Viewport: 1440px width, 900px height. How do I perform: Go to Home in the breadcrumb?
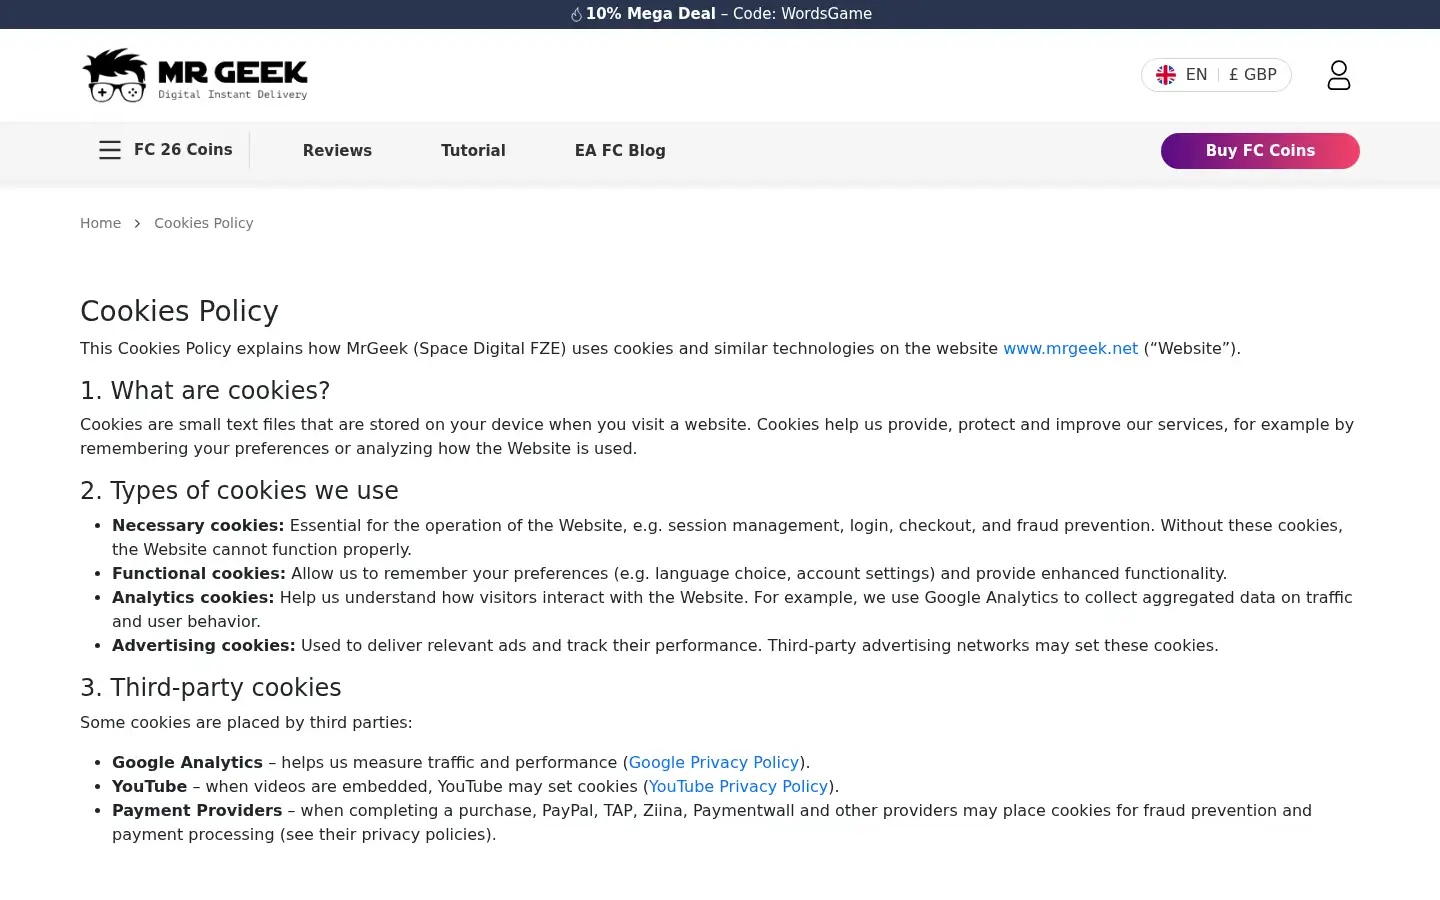(x=100, y=223)
